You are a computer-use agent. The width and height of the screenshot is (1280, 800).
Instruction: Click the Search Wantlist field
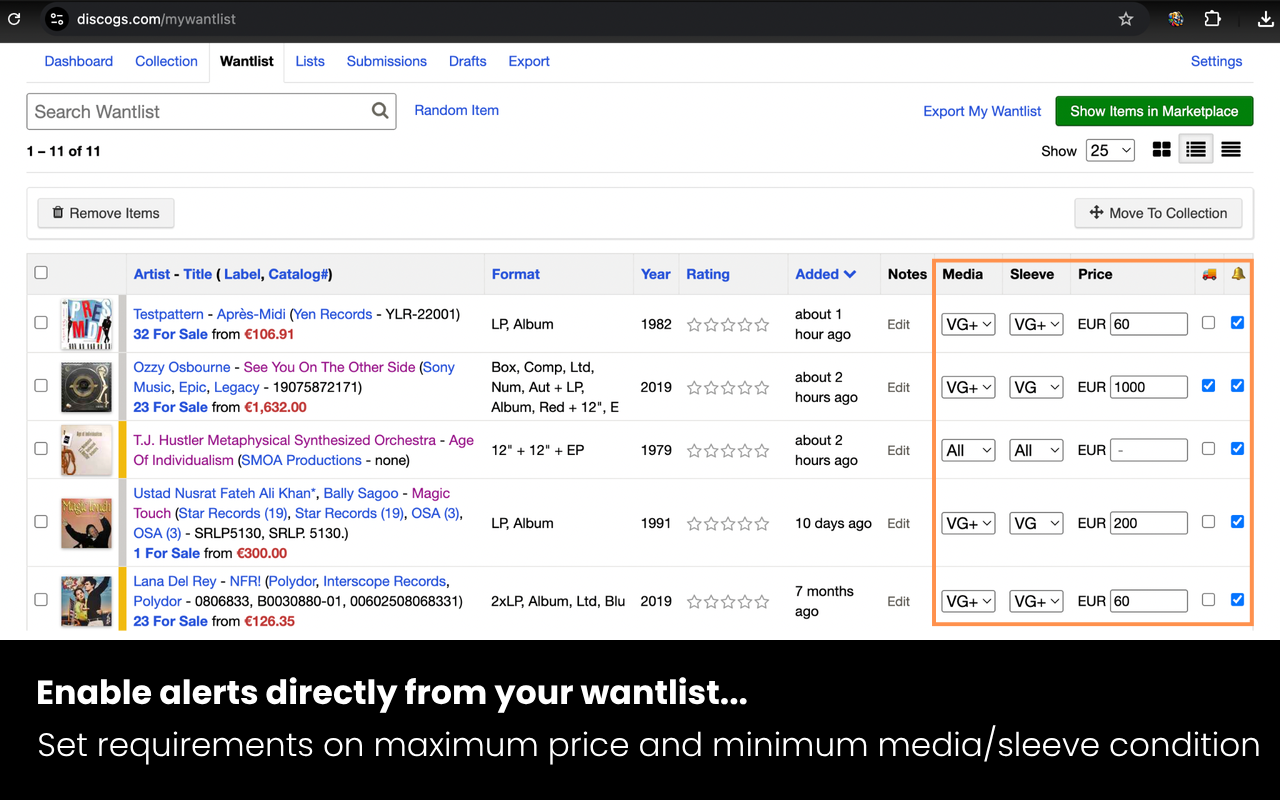(211, 111)
